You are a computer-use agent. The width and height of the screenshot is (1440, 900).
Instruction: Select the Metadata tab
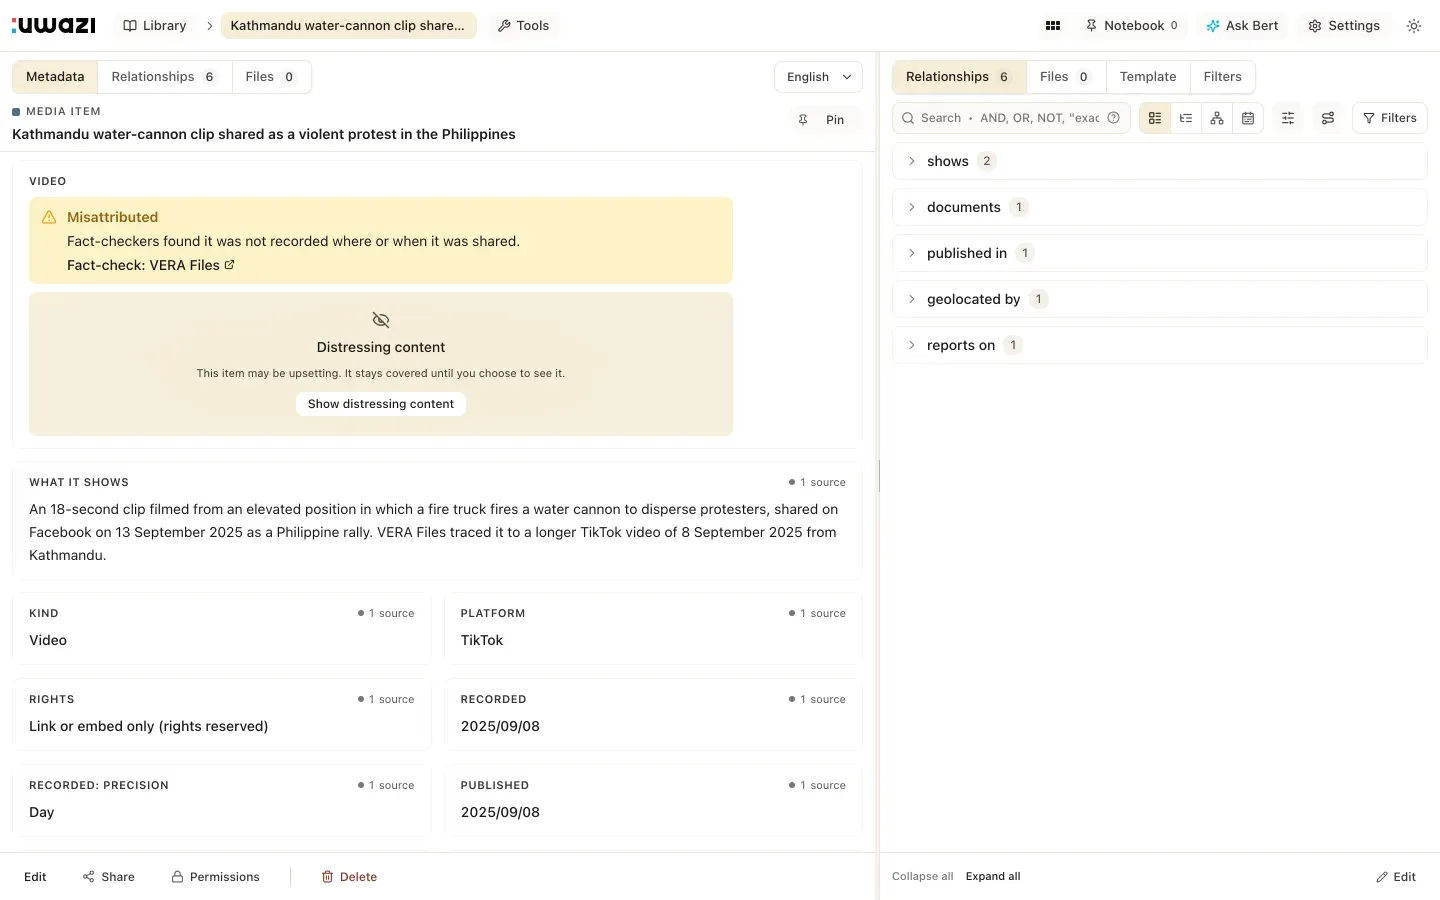click(55, 77)
